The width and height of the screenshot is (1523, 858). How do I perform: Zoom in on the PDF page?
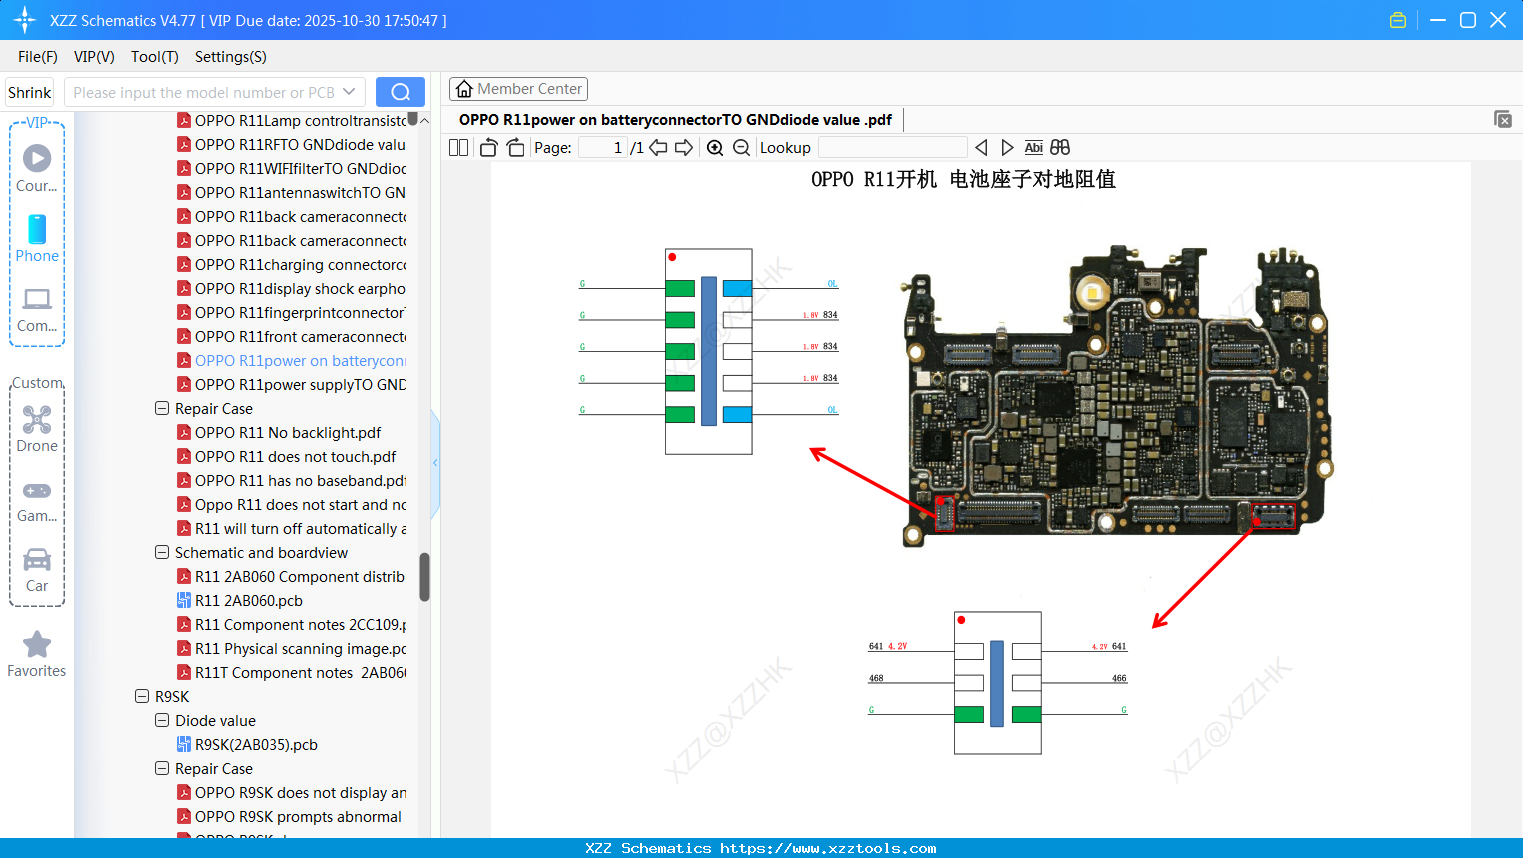pyautogui.click(x=714, y=147)
